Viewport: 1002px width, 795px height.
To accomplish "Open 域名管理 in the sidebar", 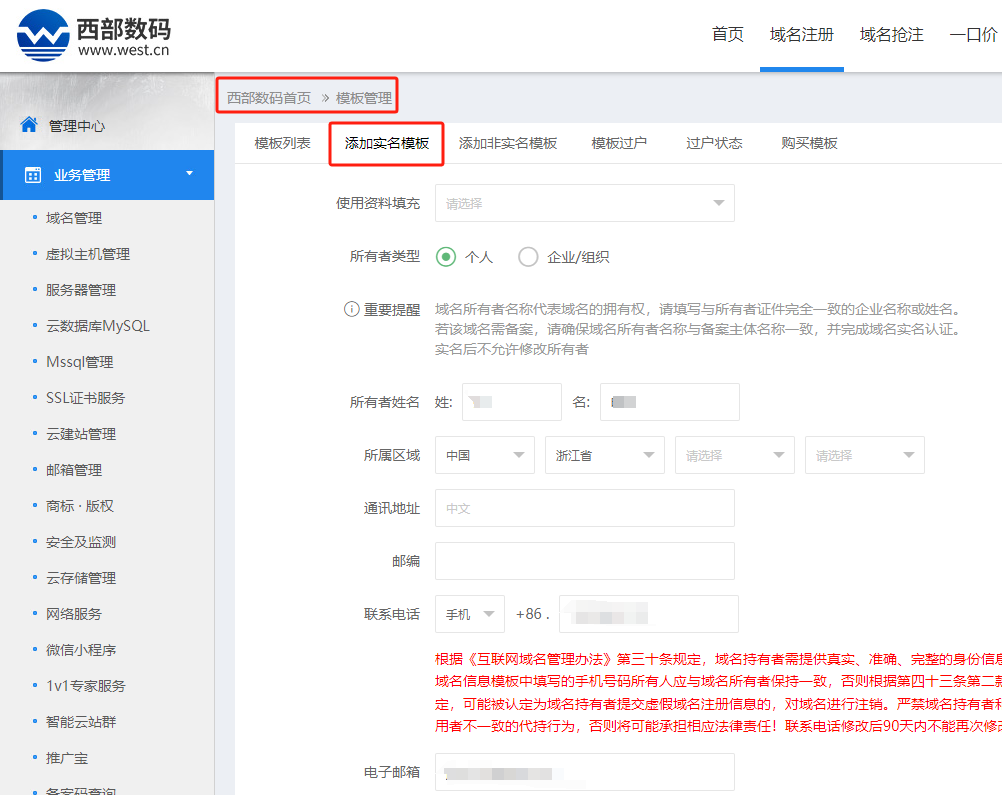I will coord(74,218).
